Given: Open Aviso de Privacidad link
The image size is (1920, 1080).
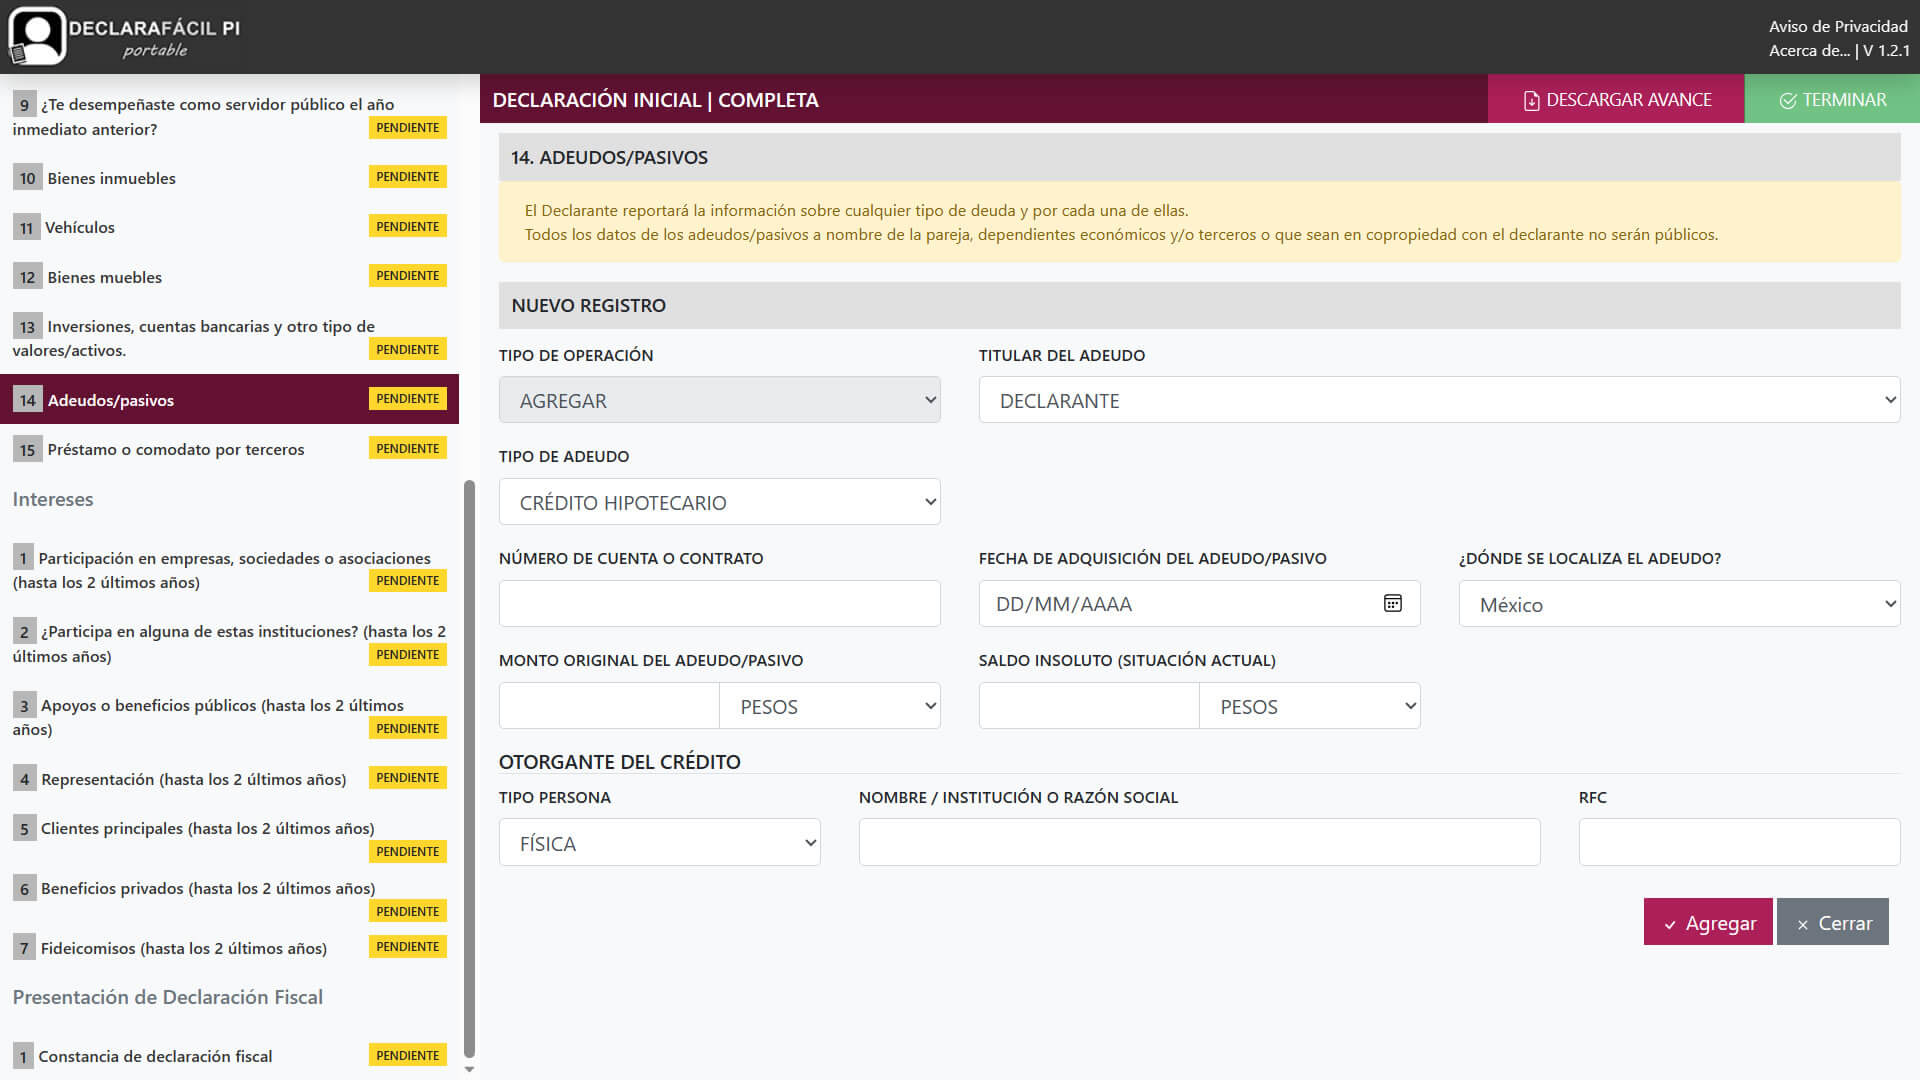Looking at the screenshot, I should pyautogui.click(x=1838, y=27).
